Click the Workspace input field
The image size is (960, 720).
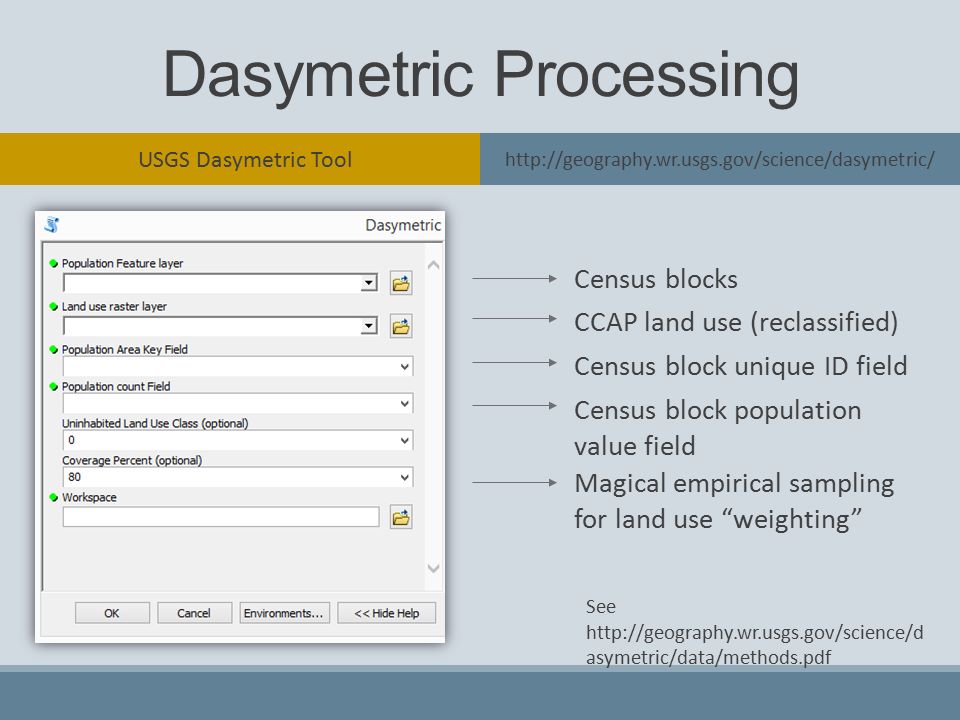click(221, 517)
